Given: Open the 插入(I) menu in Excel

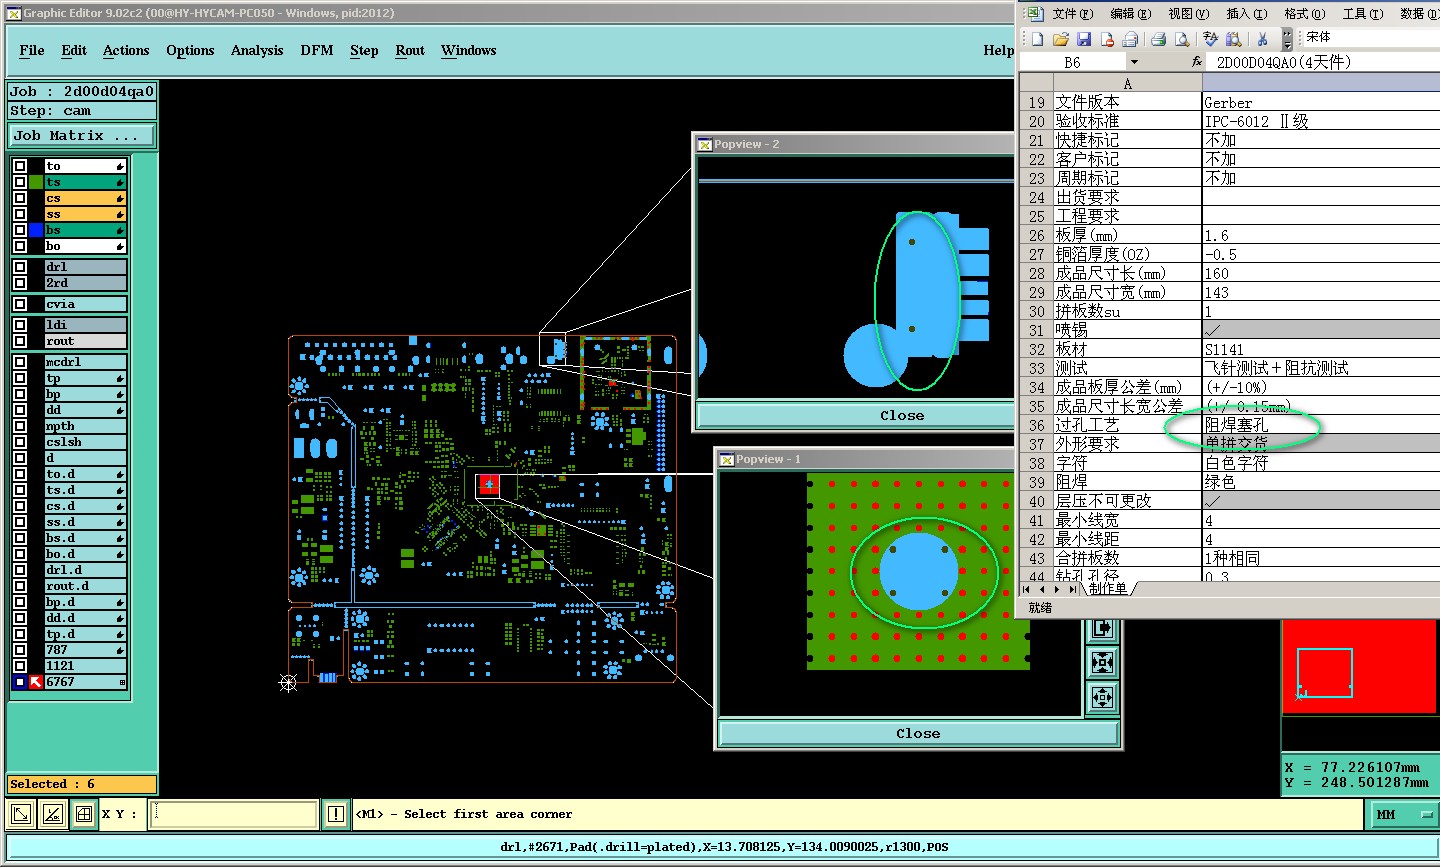Looking at the screenshot, I should point(1247,13).
